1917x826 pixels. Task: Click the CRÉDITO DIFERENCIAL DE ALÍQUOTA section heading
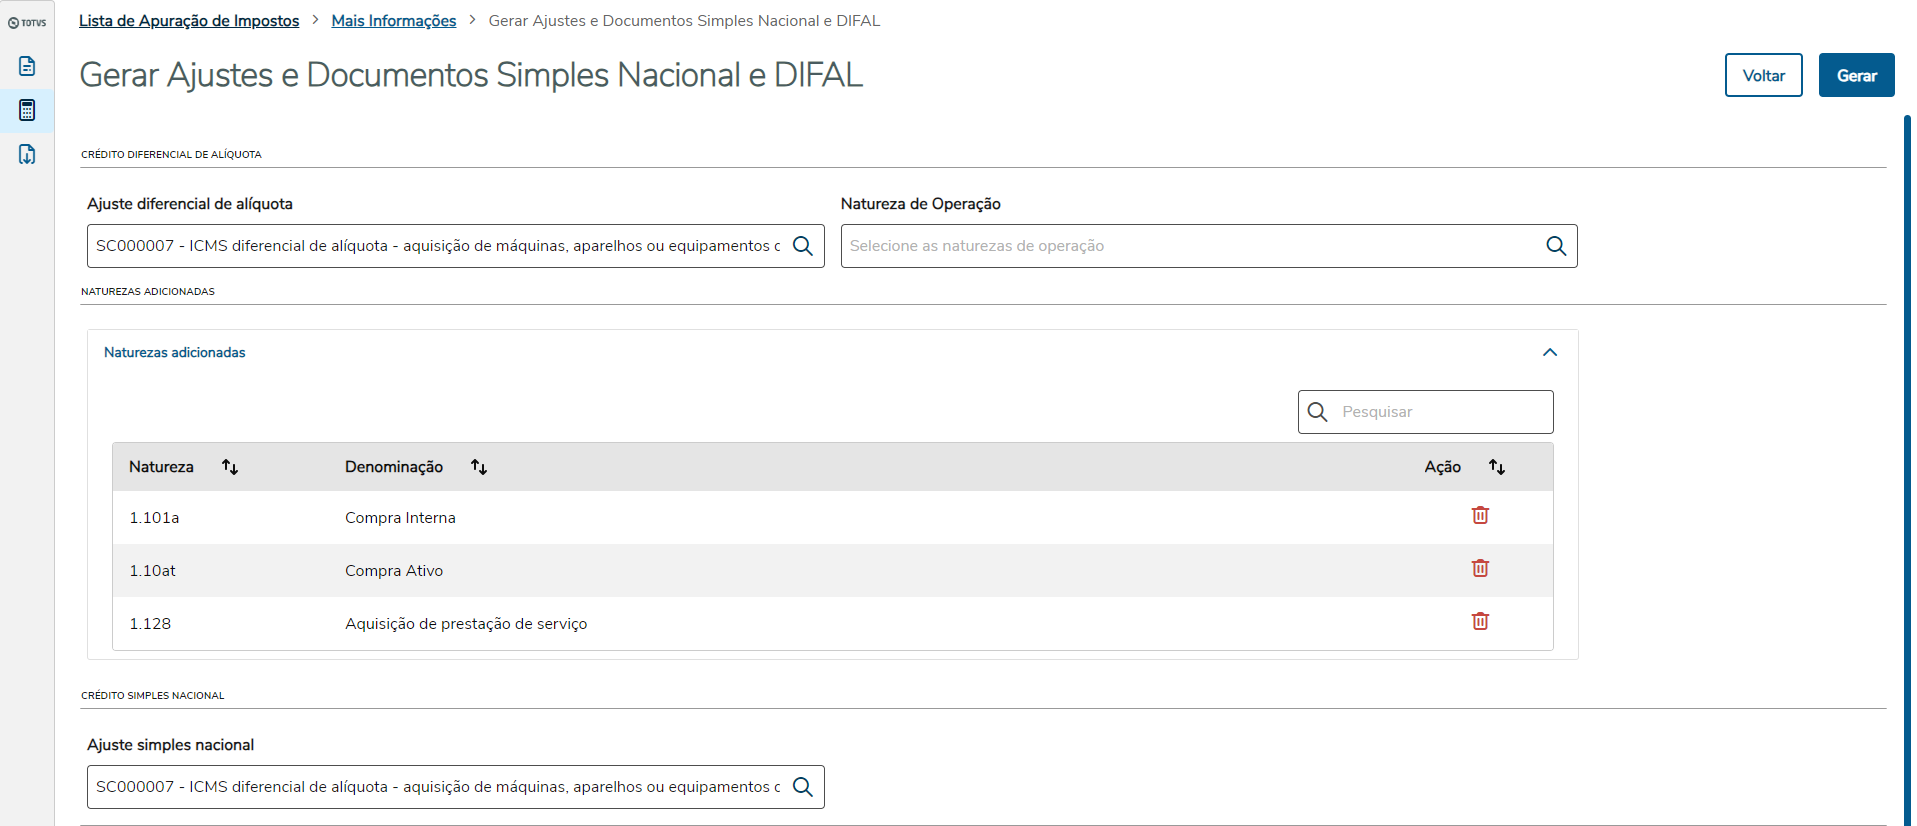[171, 155]
